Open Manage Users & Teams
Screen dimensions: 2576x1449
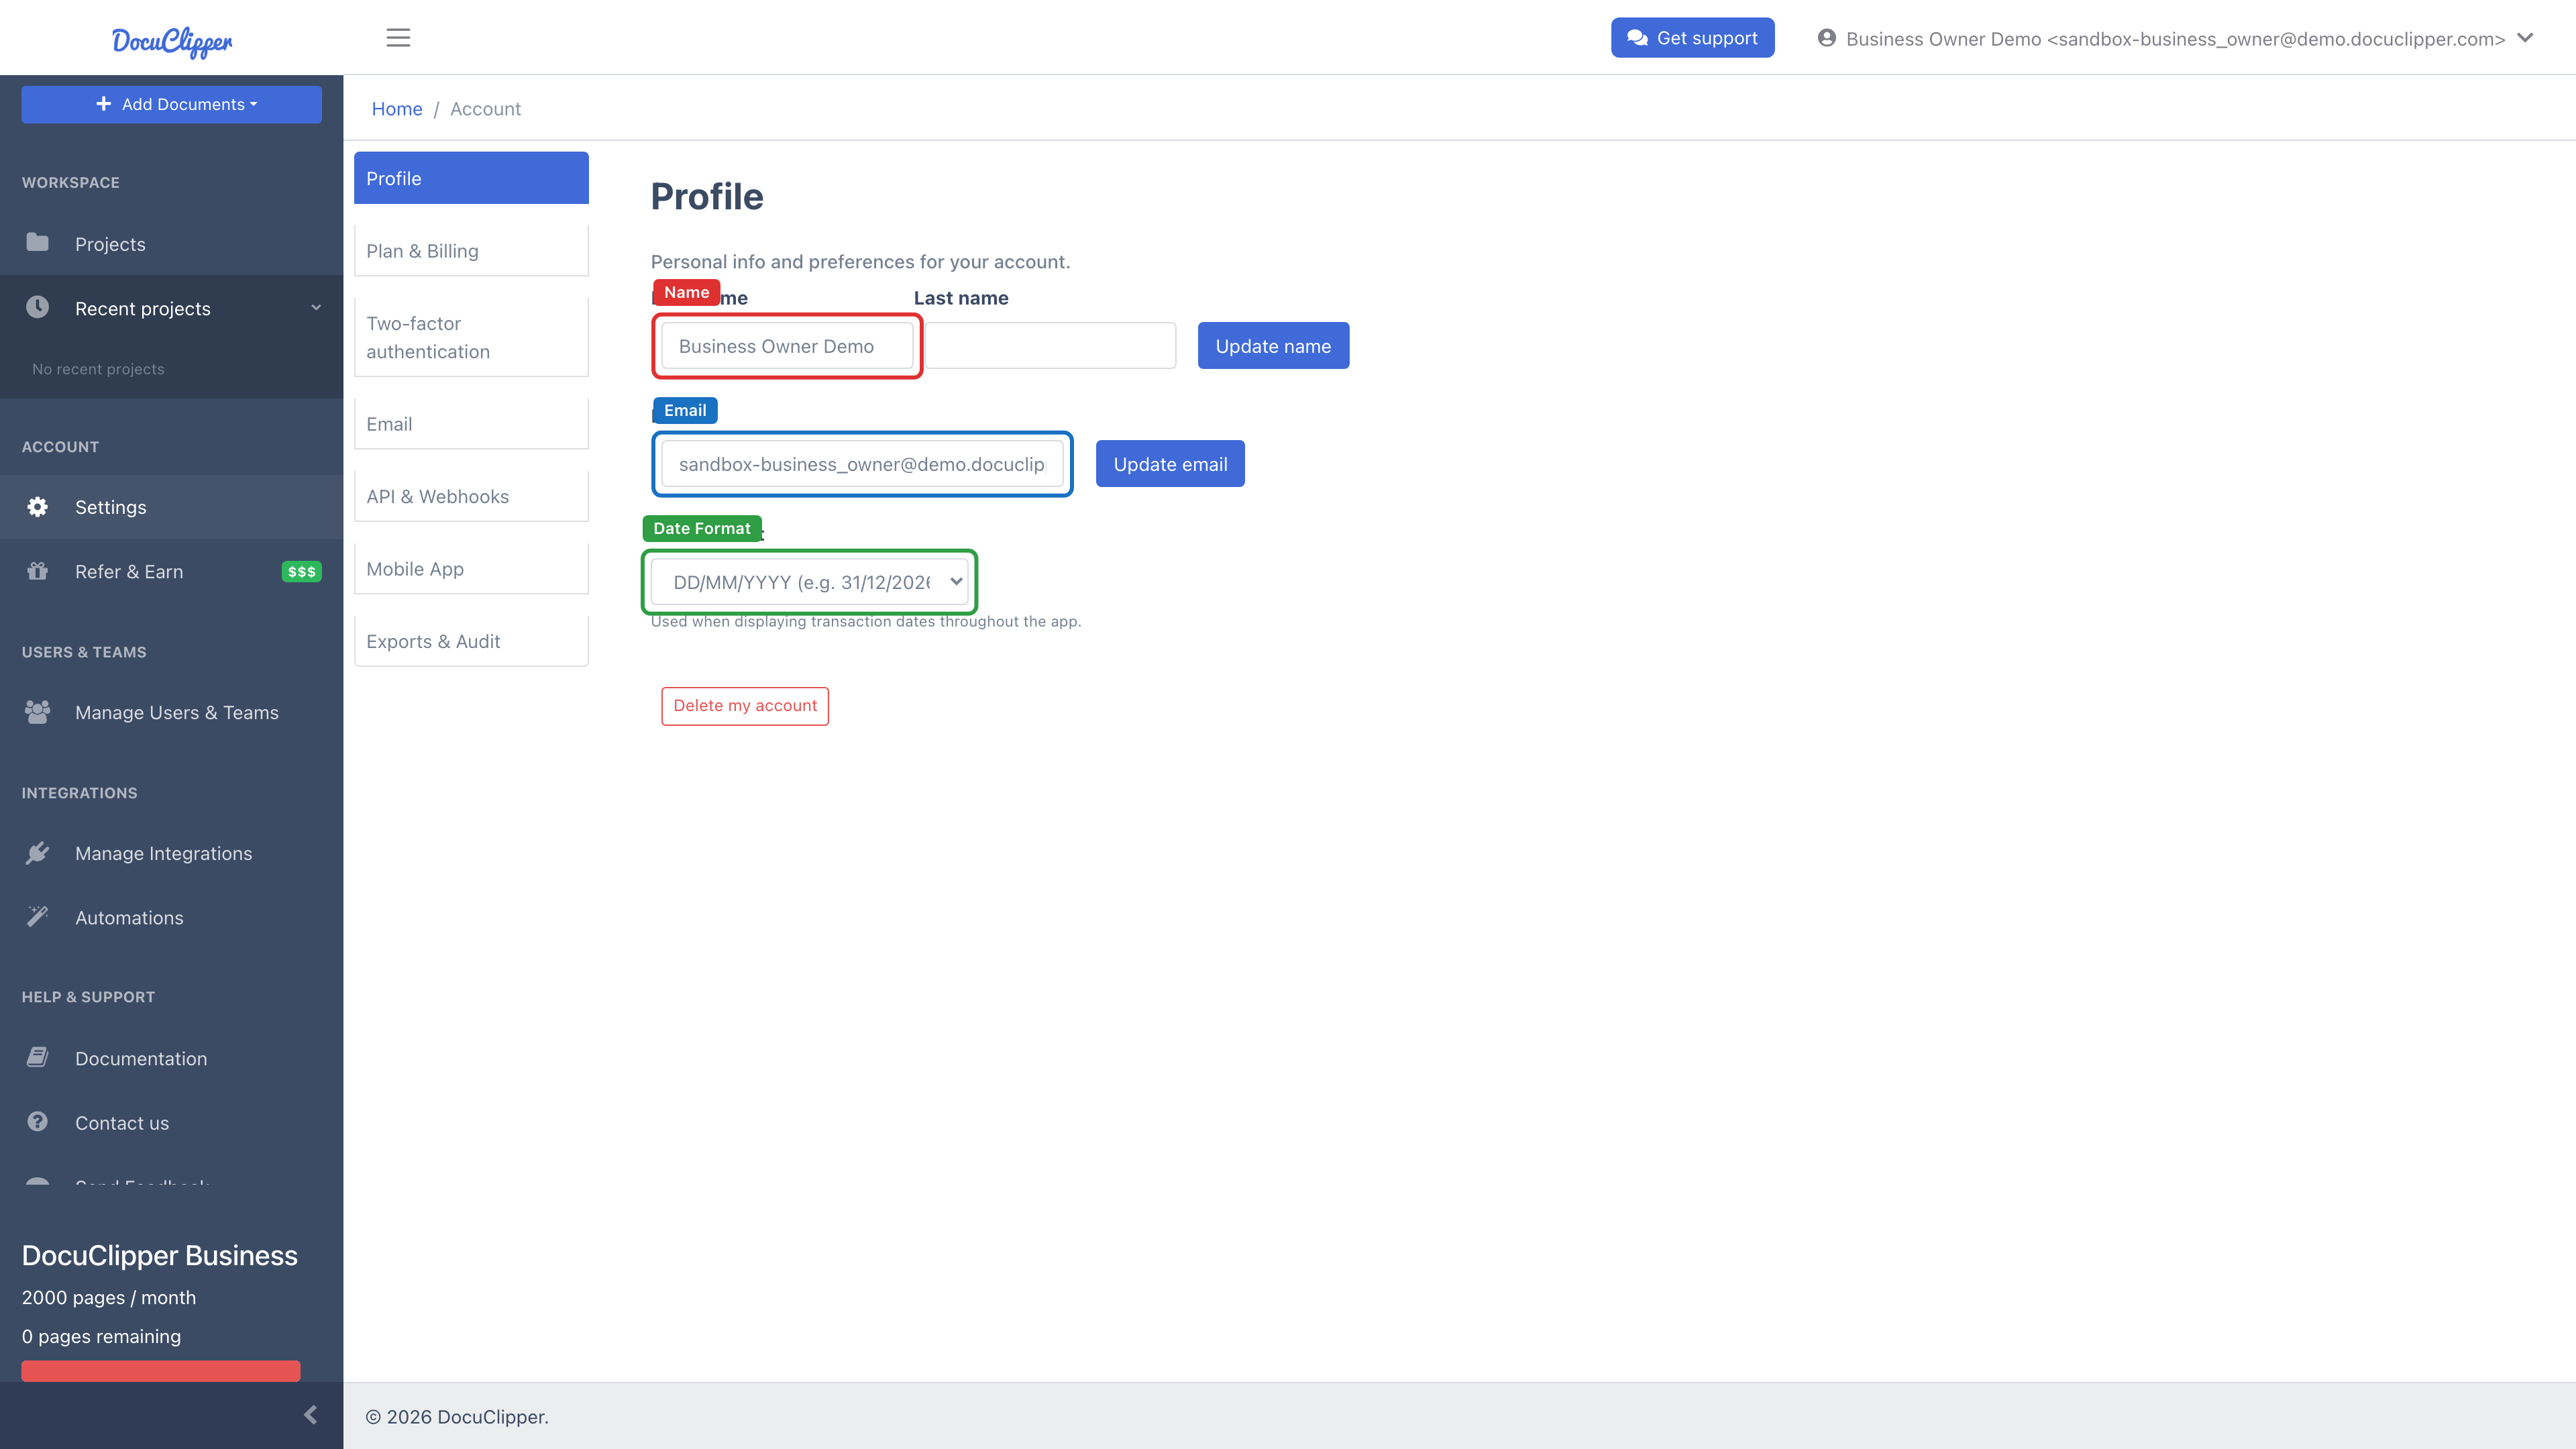[x=171, y=713]
